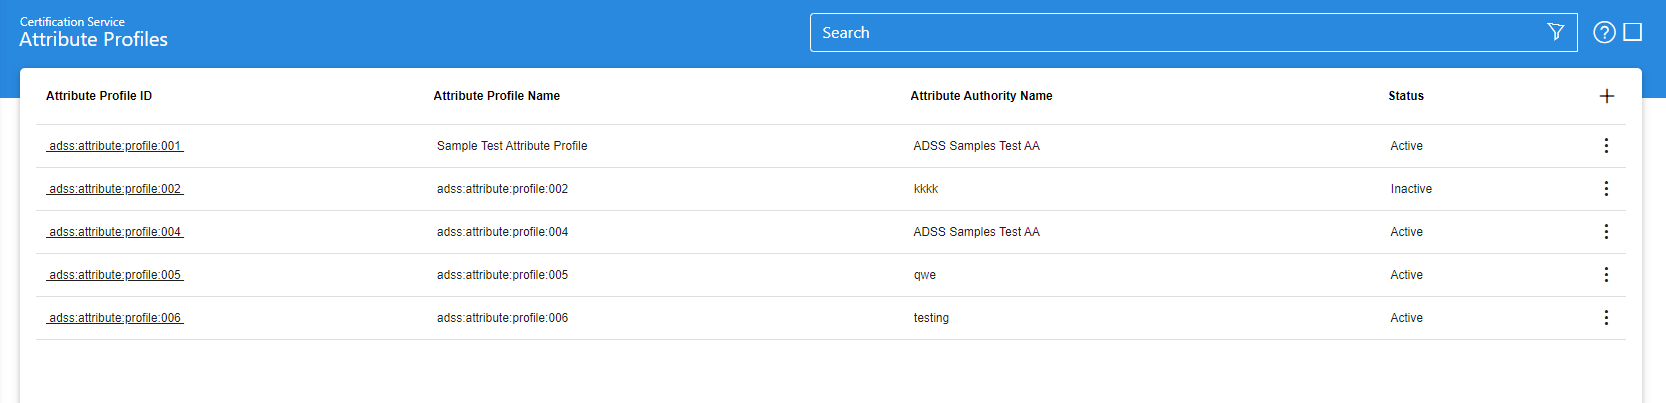Click the Status column header
The height and width of the screenshot is (403, 1666).
pos(1405,96)
